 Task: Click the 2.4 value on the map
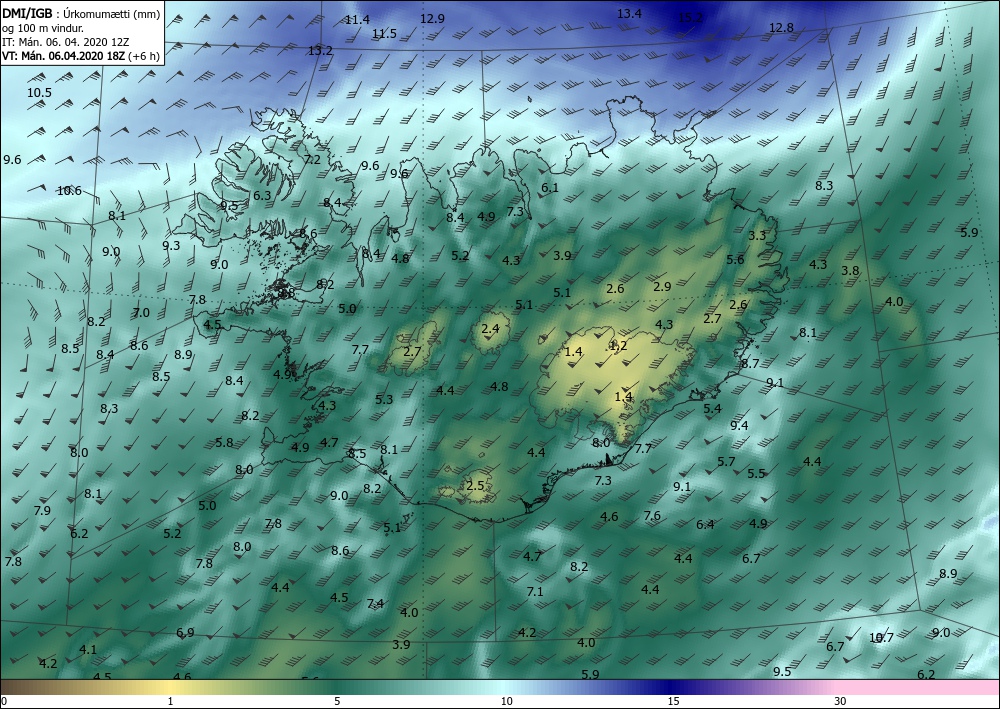[x=490, y=329]
